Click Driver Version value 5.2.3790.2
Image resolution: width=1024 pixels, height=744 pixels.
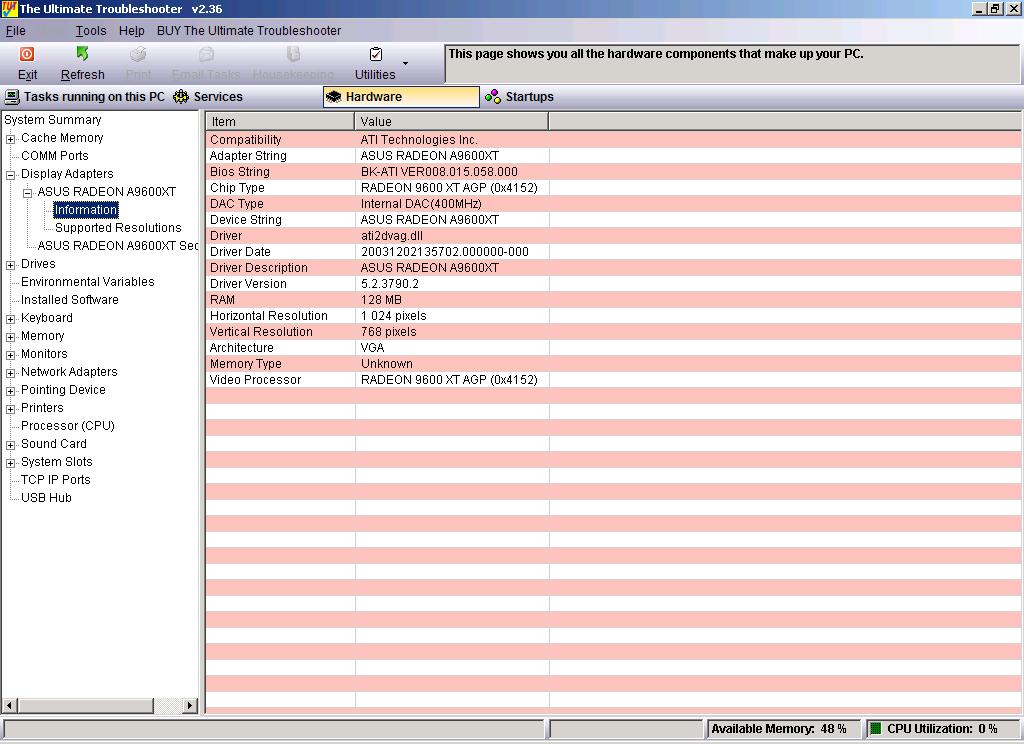(x=390, y=283)
